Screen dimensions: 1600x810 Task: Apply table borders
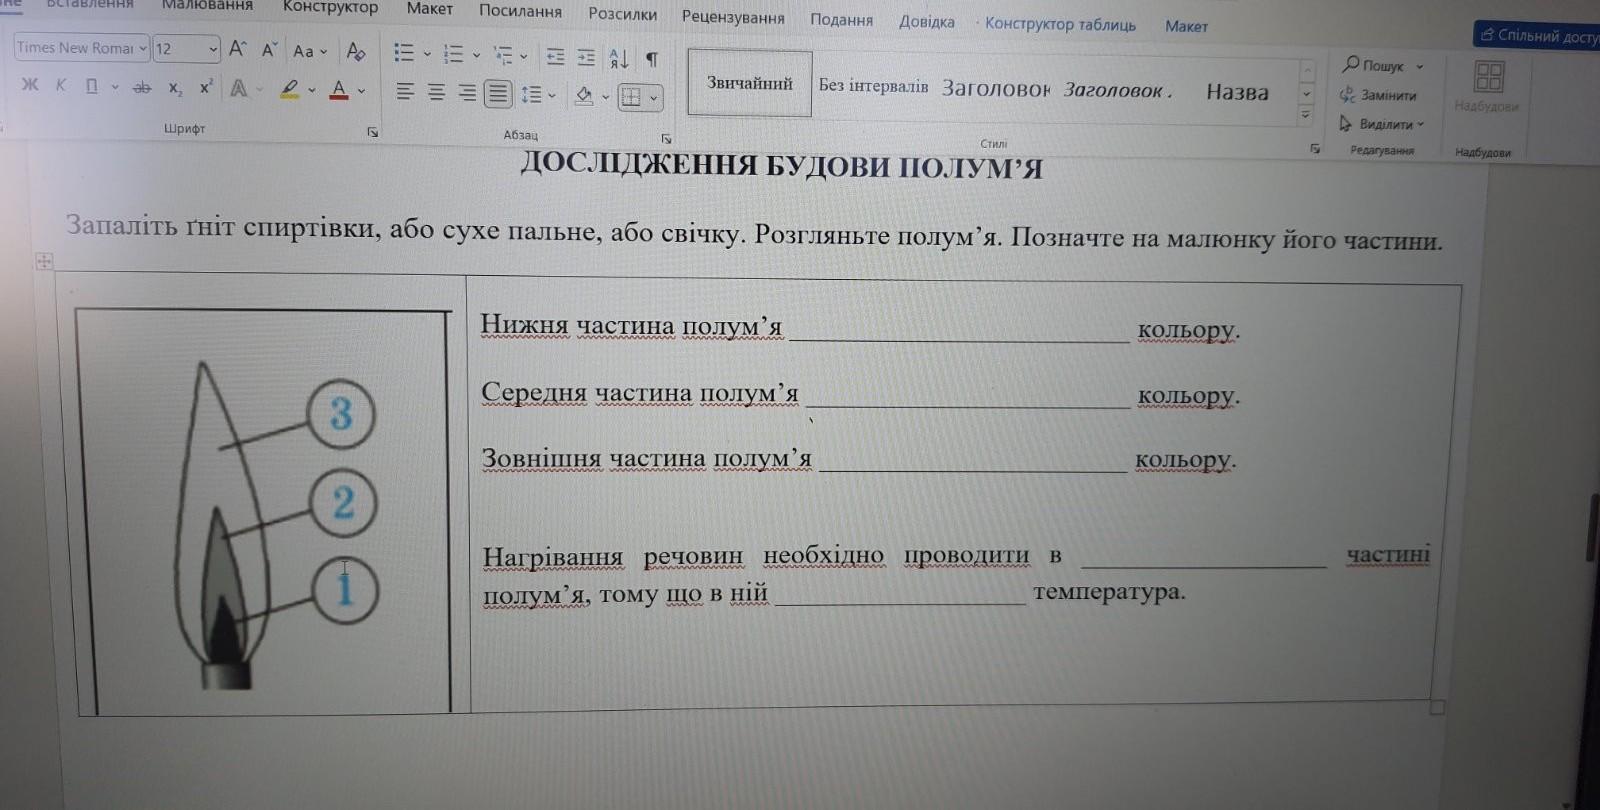pos(631,97)
